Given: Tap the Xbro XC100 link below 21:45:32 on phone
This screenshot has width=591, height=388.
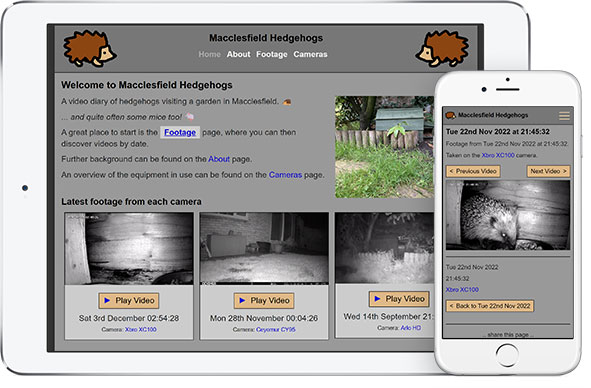Looking at the screenshot, I should [462, 290].
